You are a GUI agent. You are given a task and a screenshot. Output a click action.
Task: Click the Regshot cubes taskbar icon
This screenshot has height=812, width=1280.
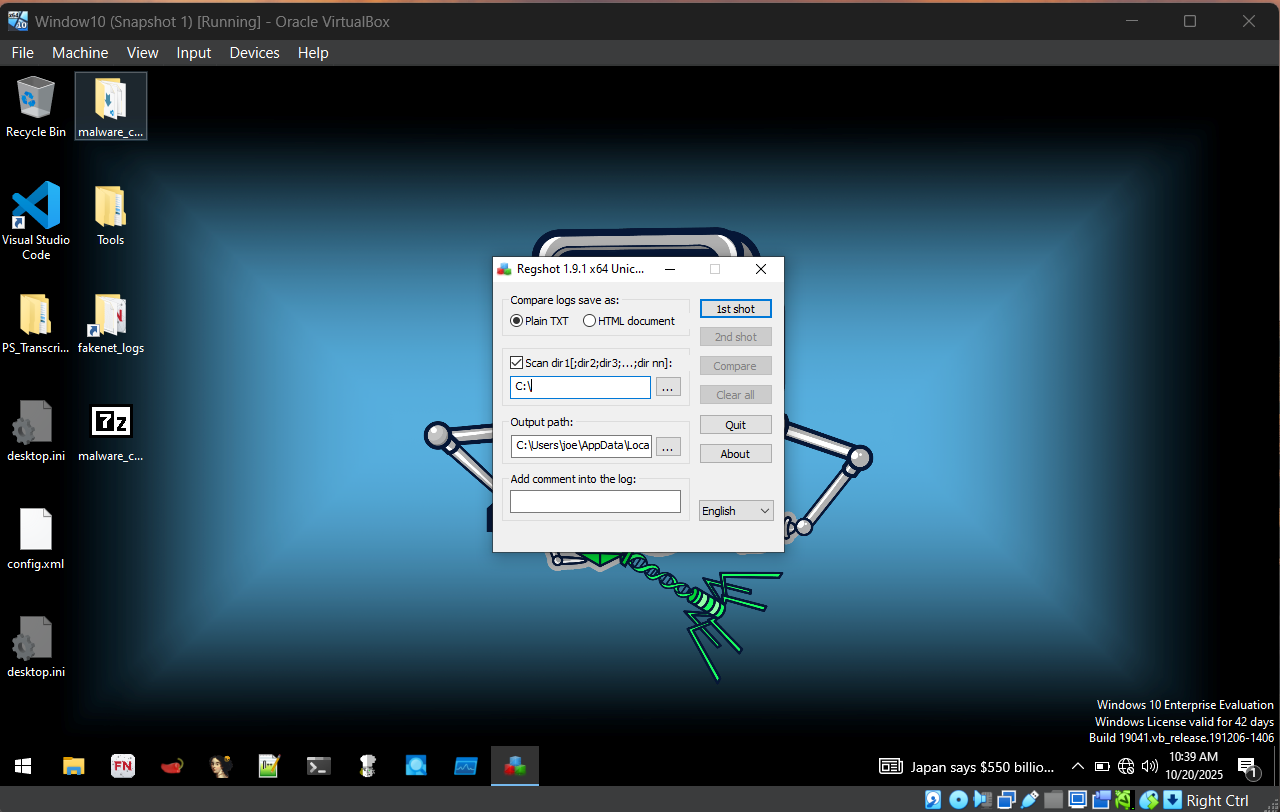[x=515, y=766]
